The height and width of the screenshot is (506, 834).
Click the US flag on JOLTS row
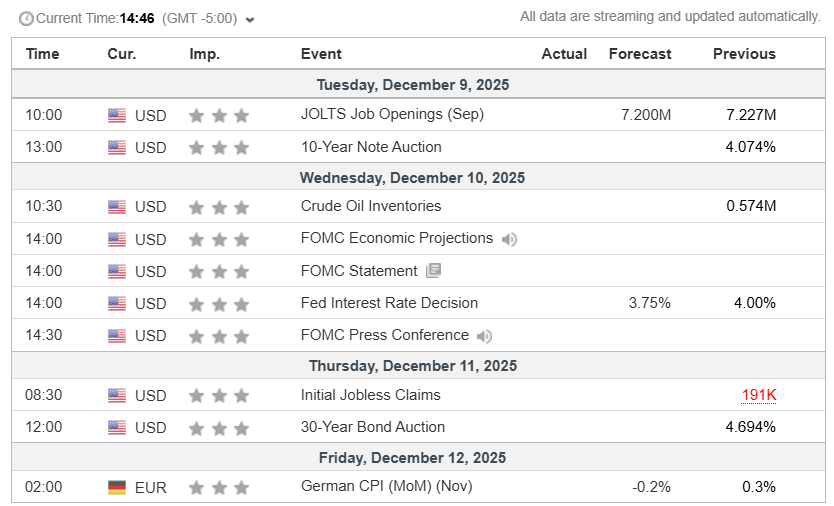coord(117,116)
